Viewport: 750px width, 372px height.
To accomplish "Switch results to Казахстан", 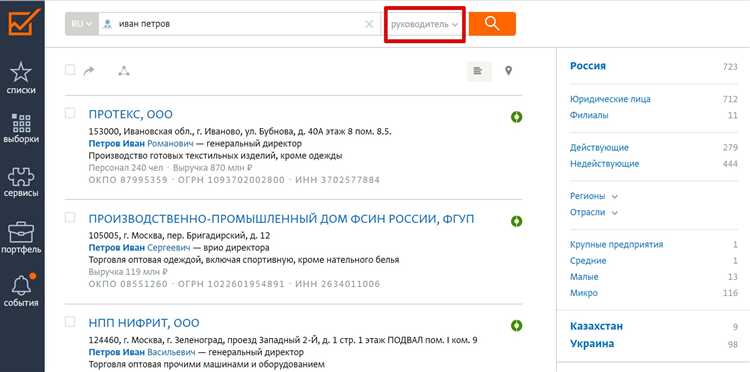I will [x=596, y=327].
